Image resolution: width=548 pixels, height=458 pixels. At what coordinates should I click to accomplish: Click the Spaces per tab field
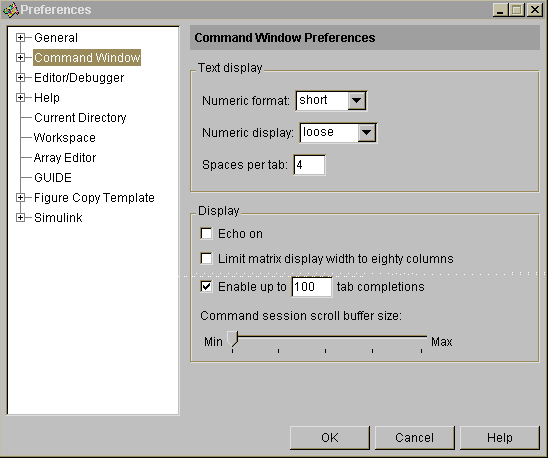(309, 165)
